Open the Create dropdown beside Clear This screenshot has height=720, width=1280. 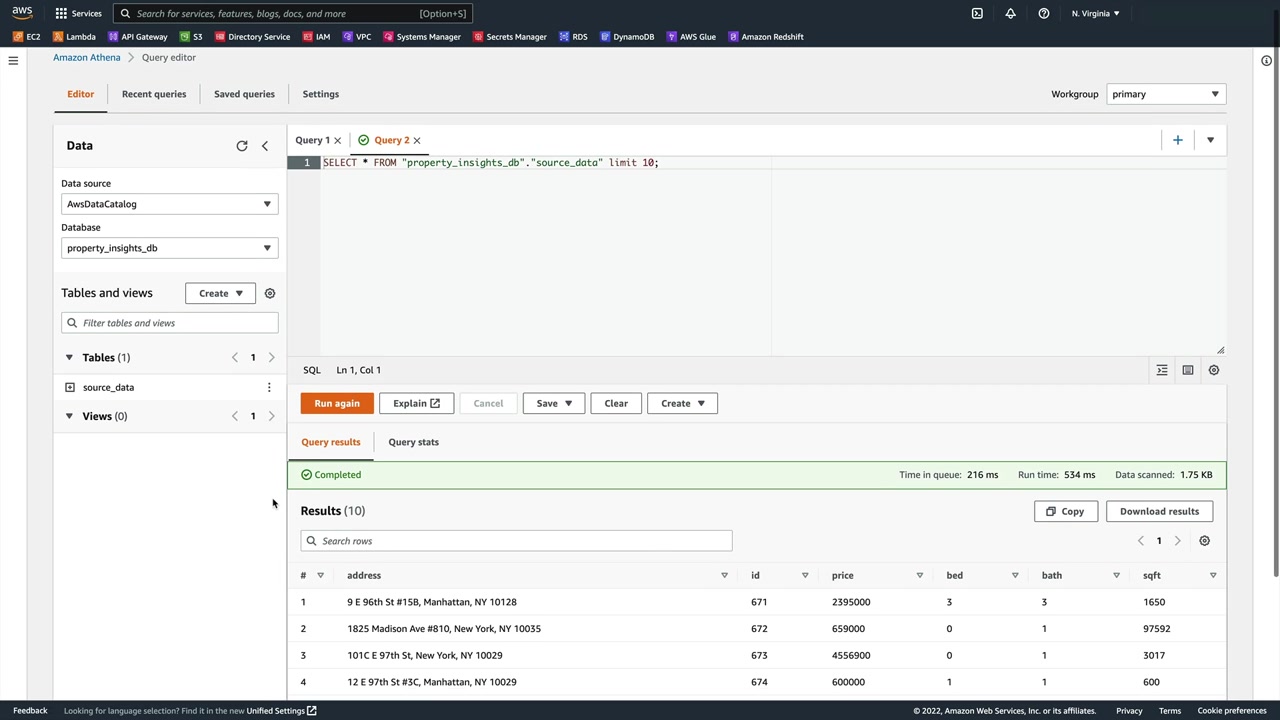coord(682,403)
